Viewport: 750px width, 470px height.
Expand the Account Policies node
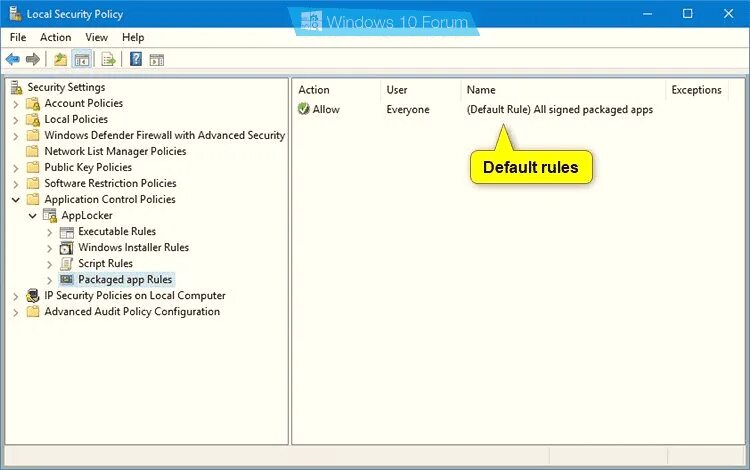click(16, 104)
